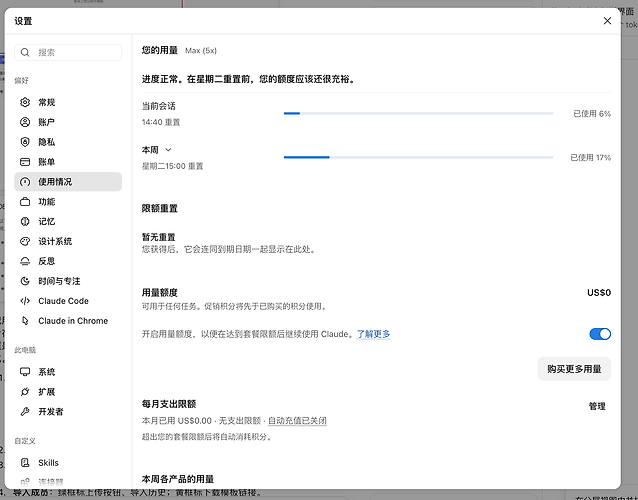This screenshot has height=500, width=638.
Task: Click the 自动充值已关闭 link
Action: (297, 421)
